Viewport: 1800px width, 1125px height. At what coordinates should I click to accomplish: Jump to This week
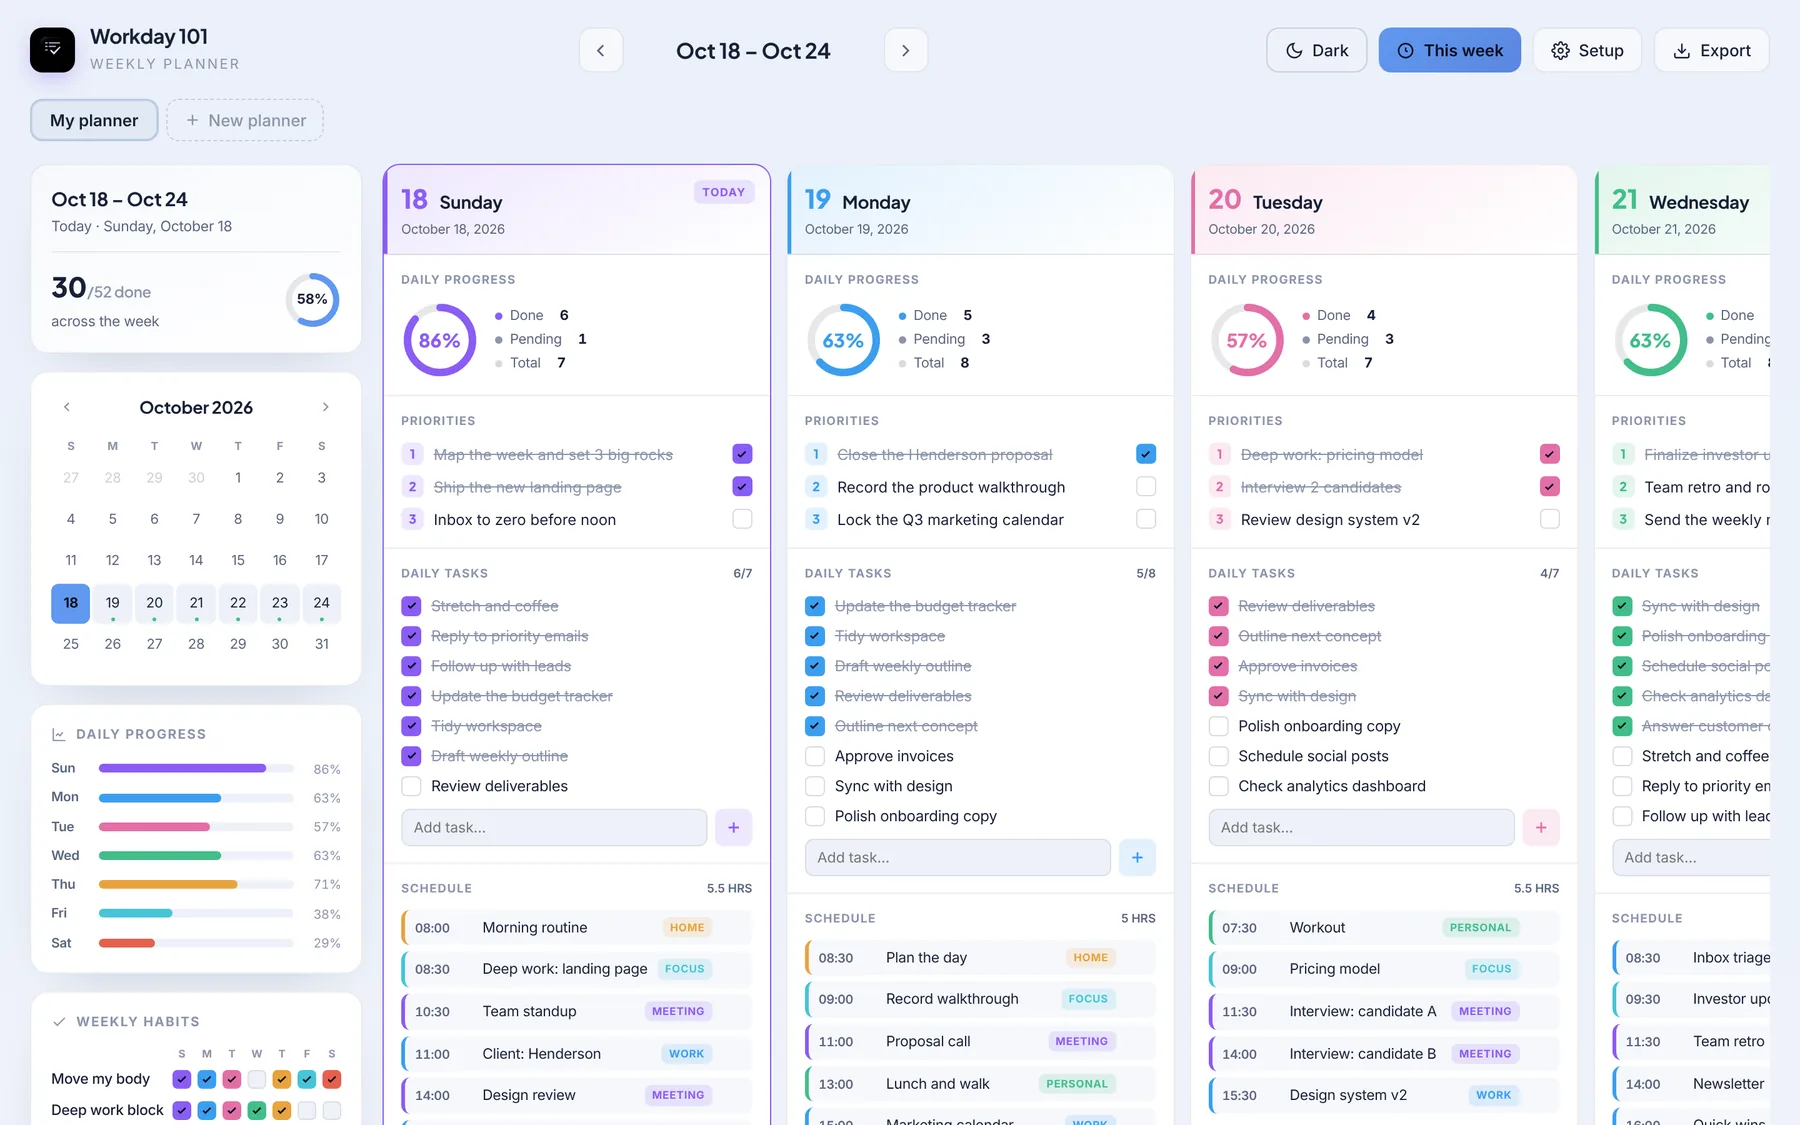click(x=1449, y=50)
